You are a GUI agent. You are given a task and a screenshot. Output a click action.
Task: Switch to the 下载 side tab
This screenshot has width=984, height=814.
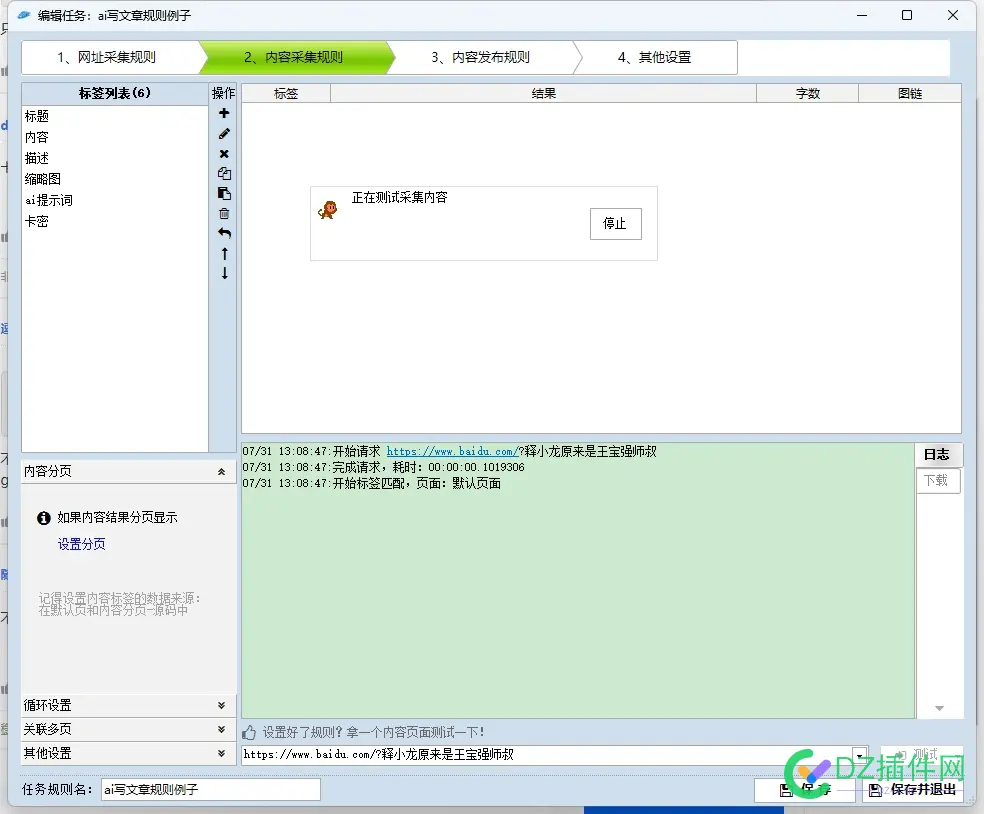936,481
